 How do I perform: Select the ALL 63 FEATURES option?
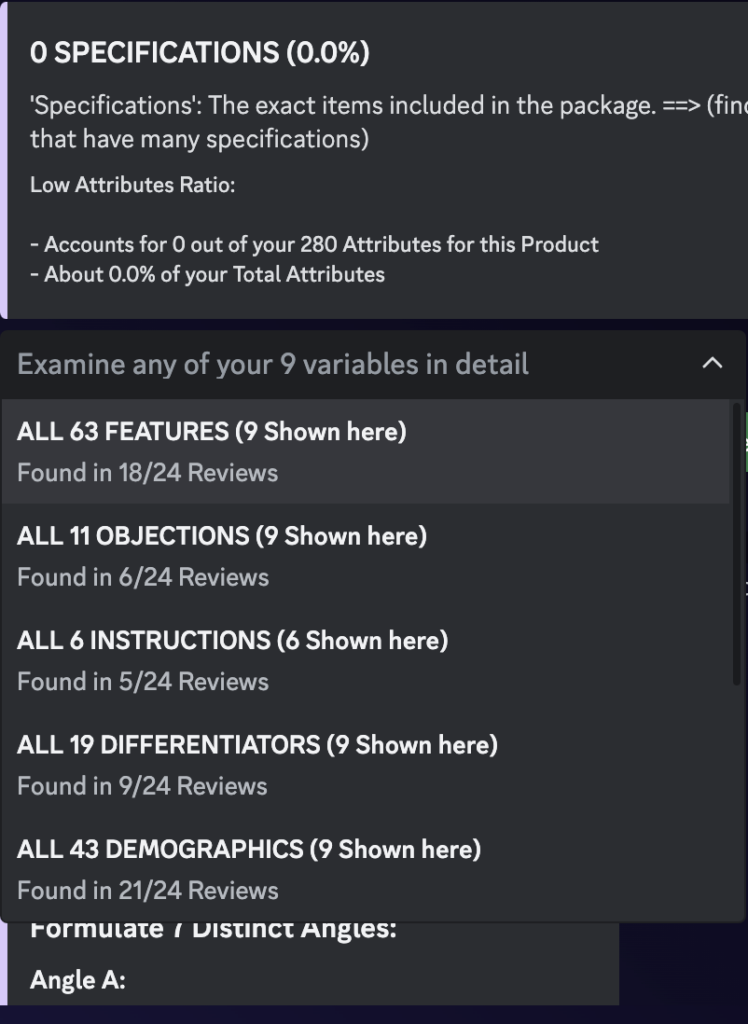tap(365, 451)
